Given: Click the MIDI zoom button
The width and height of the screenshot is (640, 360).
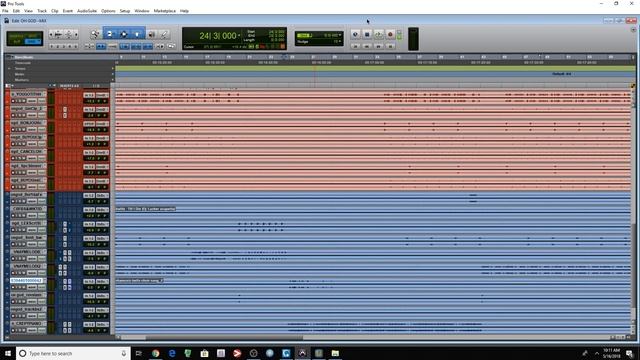Looking at the screenshot, I should click(x=69, y=35).
